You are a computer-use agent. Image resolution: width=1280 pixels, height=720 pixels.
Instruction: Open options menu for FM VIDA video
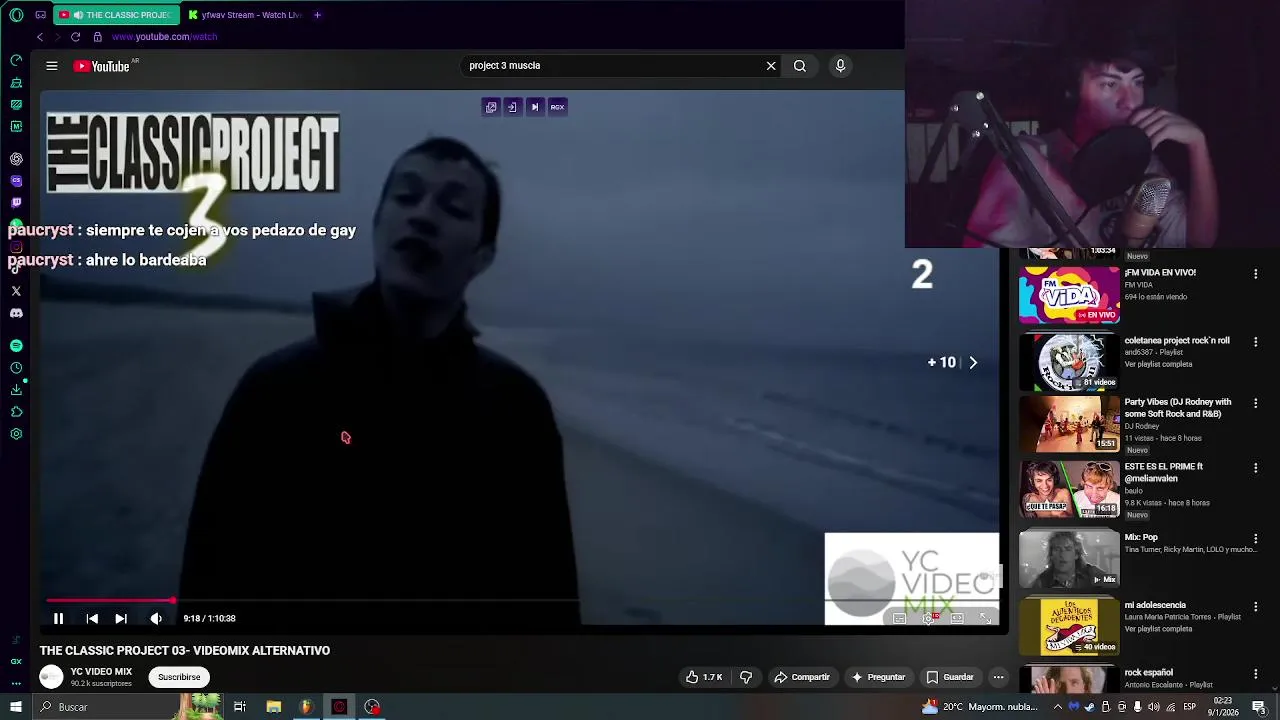click(x=1256, y=273)
